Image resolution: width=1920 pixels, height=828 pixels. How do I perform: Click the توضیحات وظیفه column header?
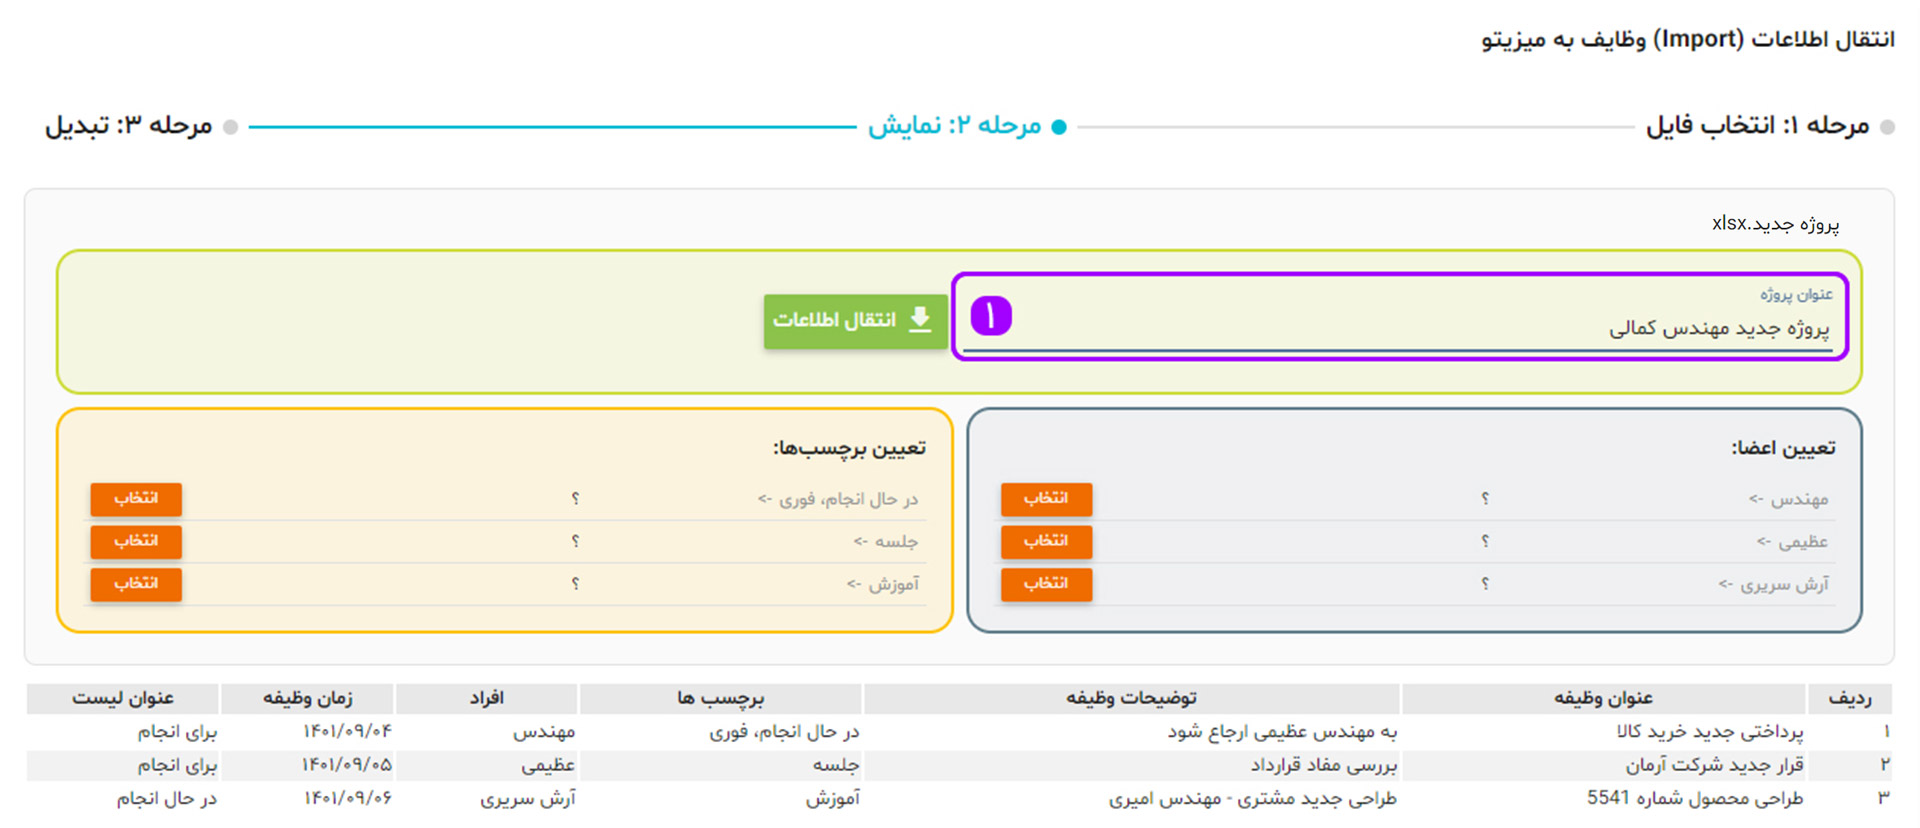click(x=1131, y=698)
